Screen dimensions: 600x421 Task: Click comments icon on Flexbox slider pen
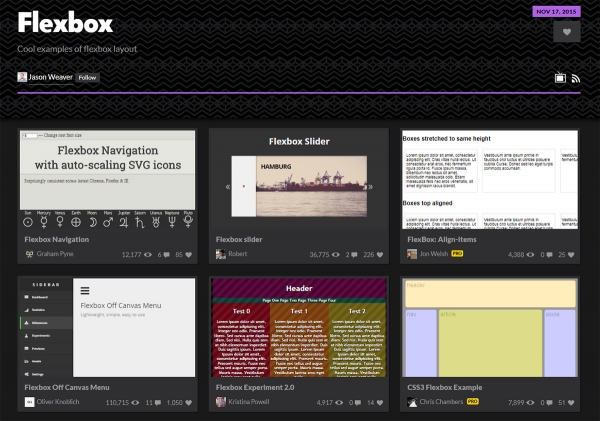[354, 254]
